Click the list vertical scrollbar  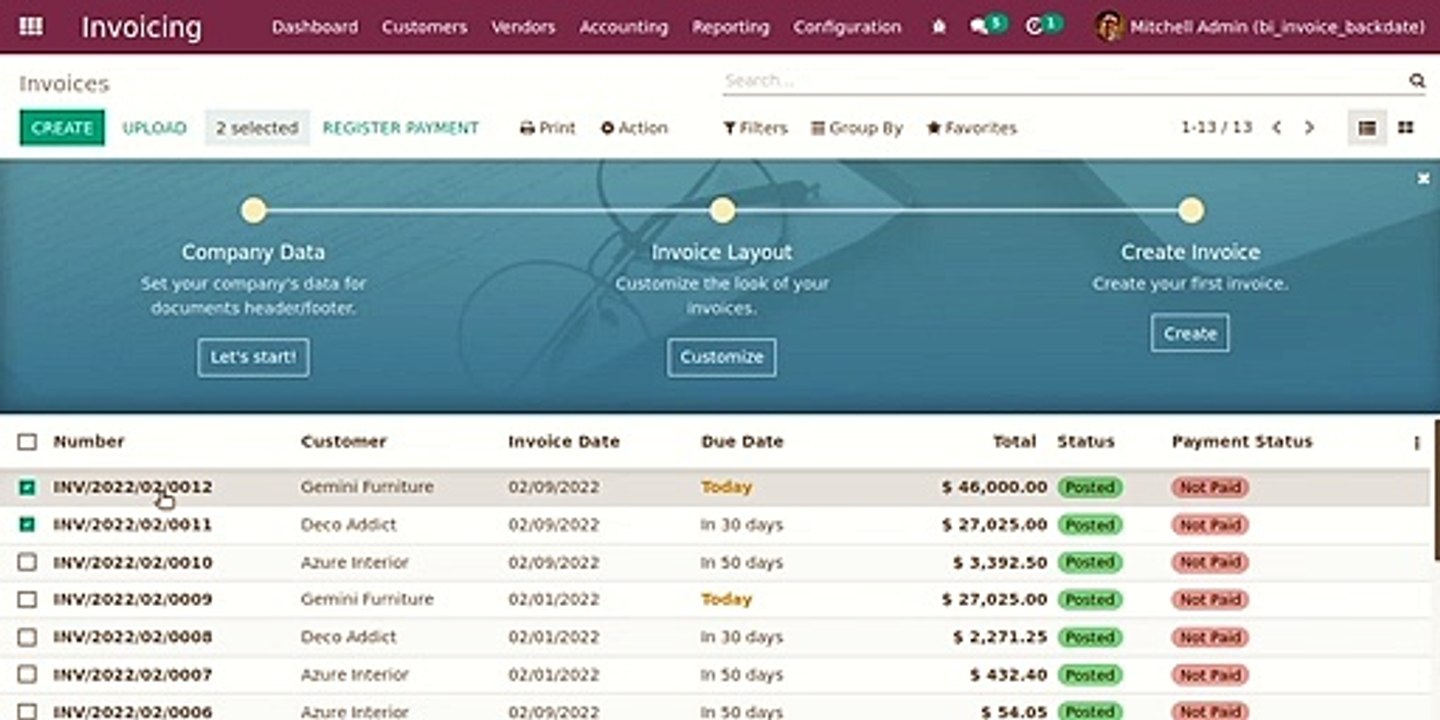1436,490
